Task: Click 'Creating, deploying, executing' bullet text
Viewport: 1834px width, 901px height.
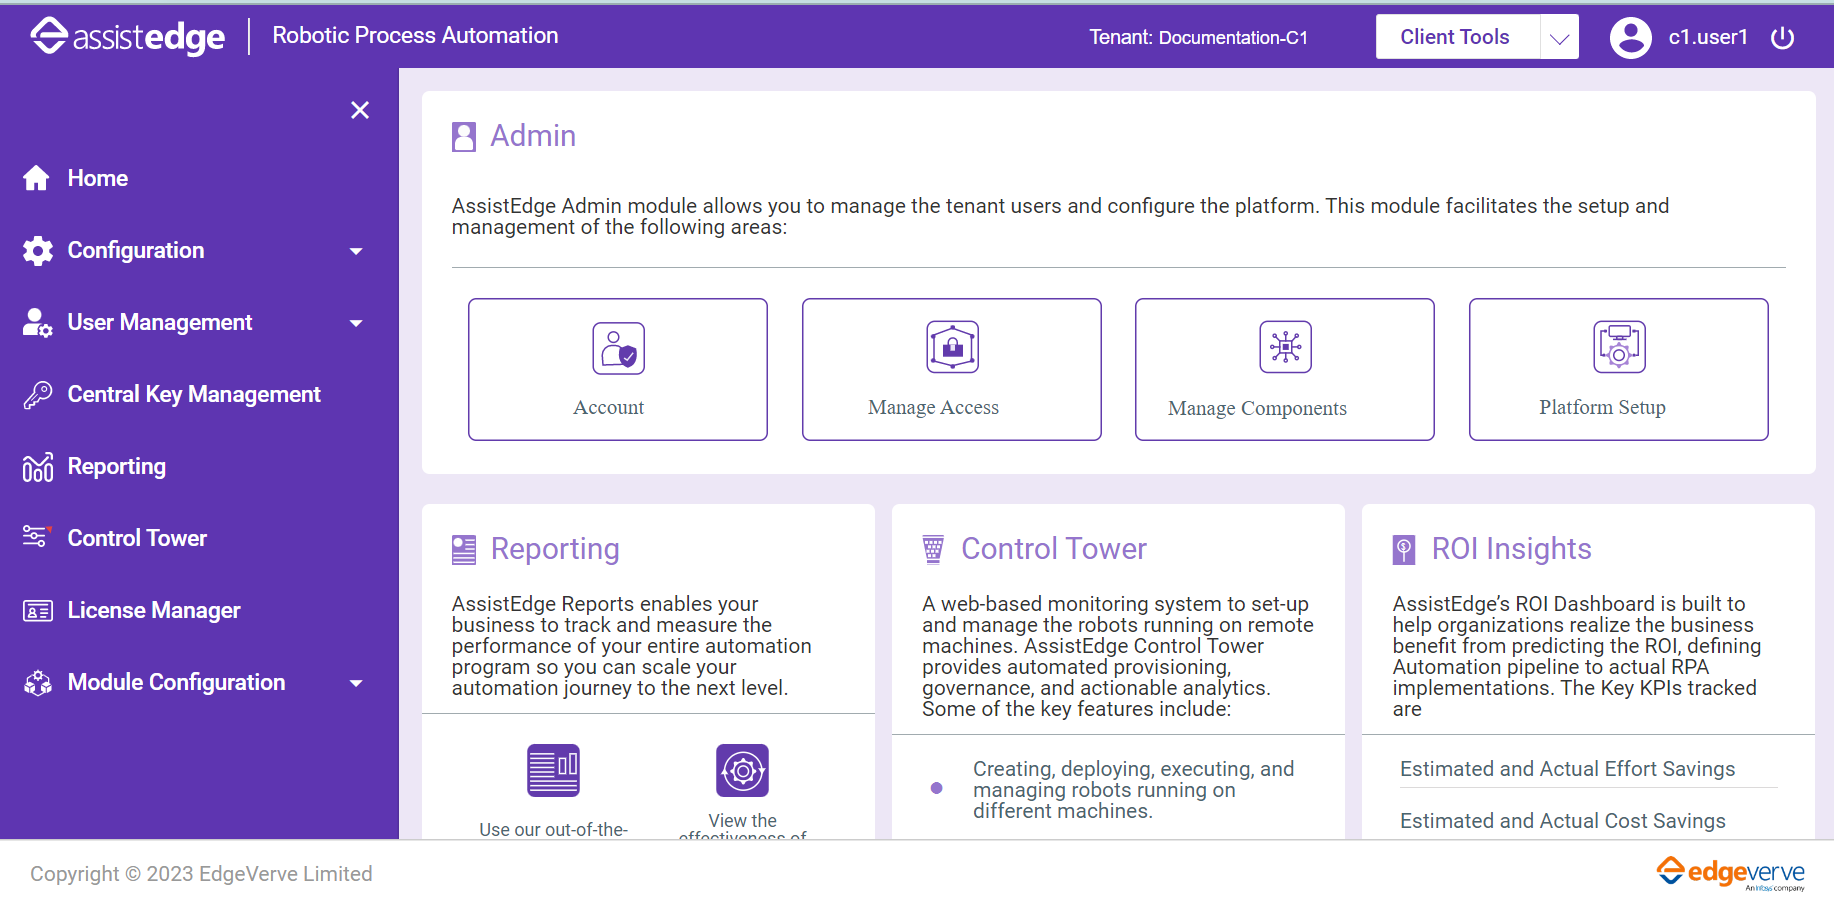Action: (1133, 790)
